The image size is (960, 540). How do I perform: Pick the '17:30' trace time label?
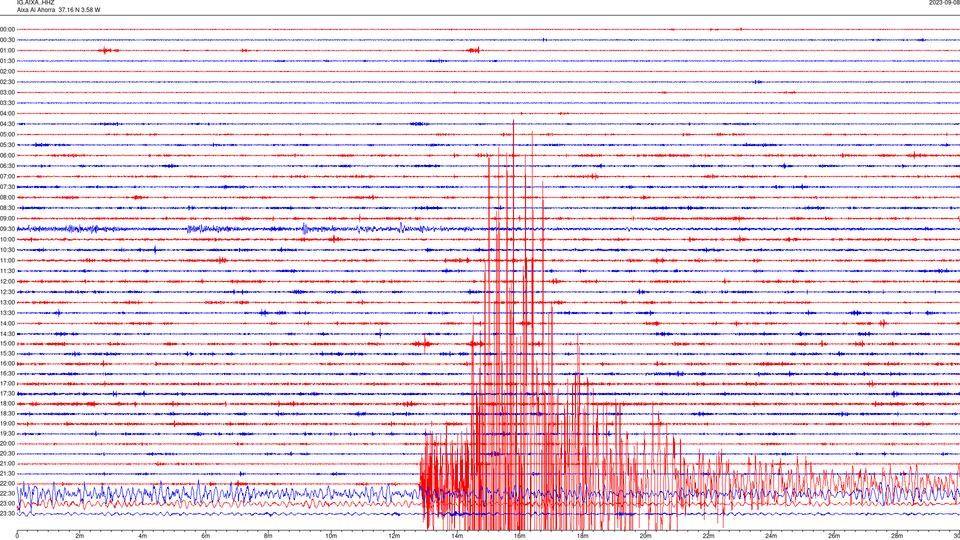tap(7, 394)
